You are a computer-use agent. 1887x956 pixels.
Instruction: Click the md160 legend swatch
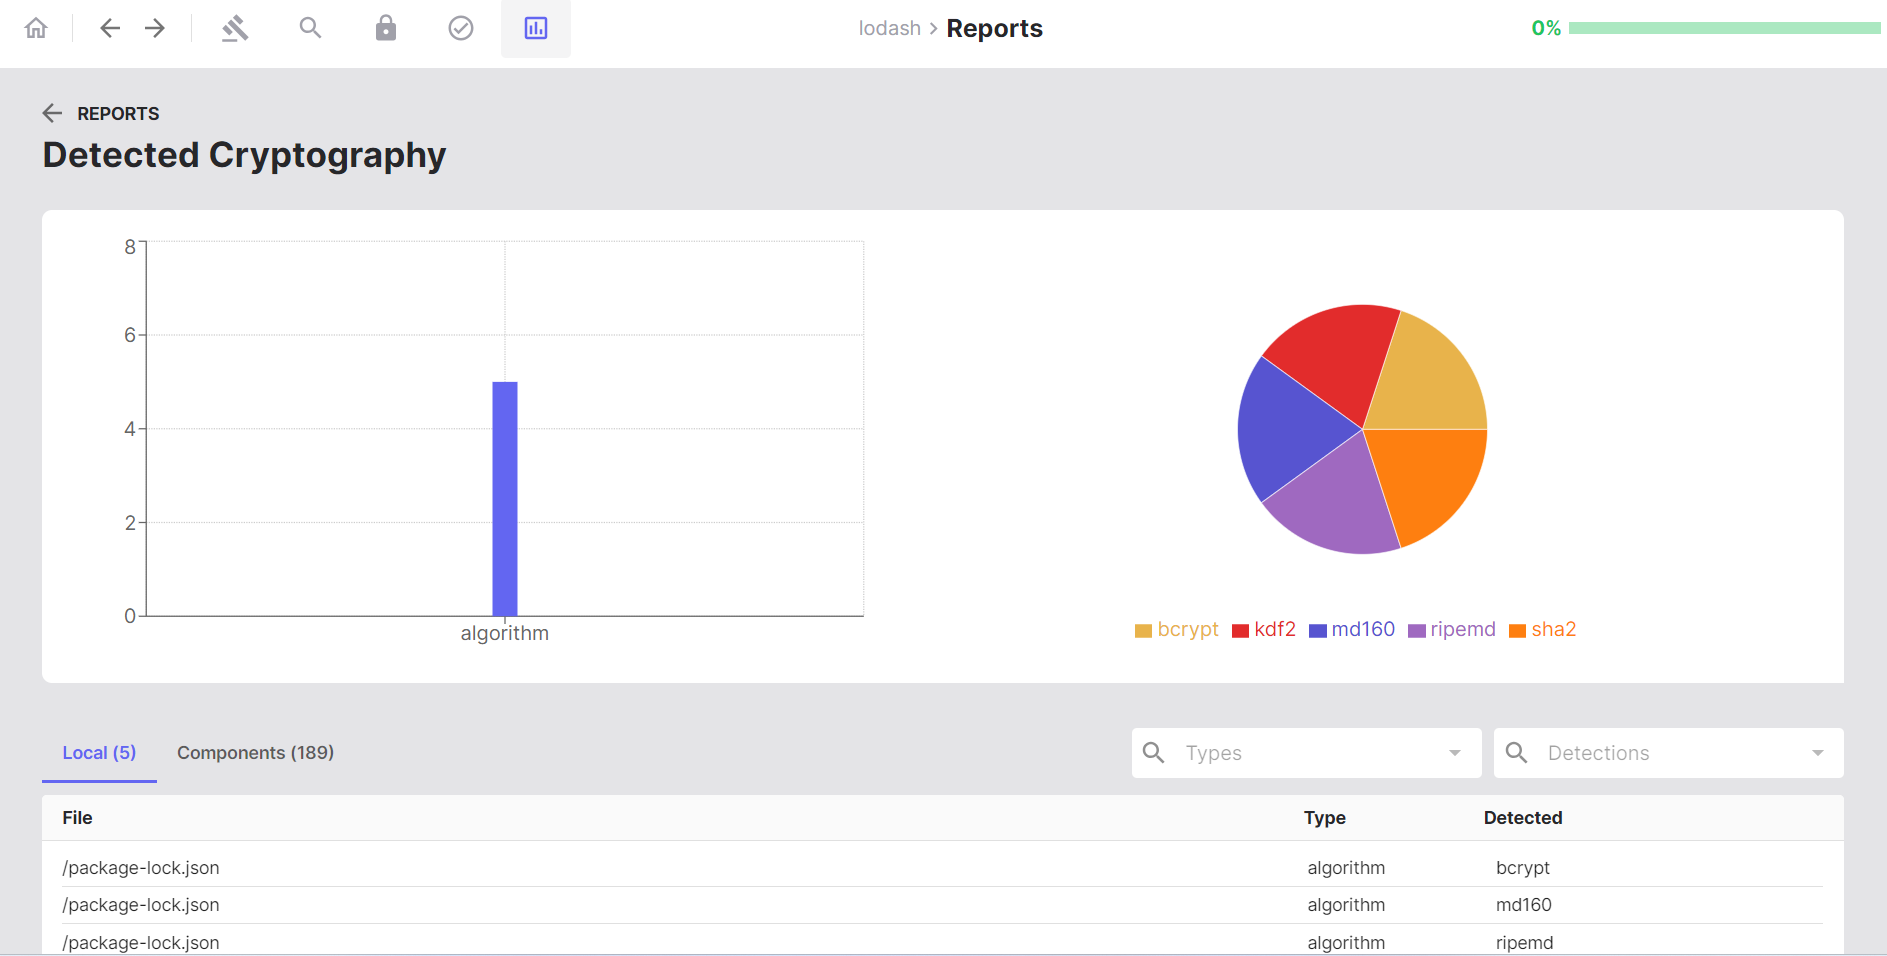click(1318, 631)
